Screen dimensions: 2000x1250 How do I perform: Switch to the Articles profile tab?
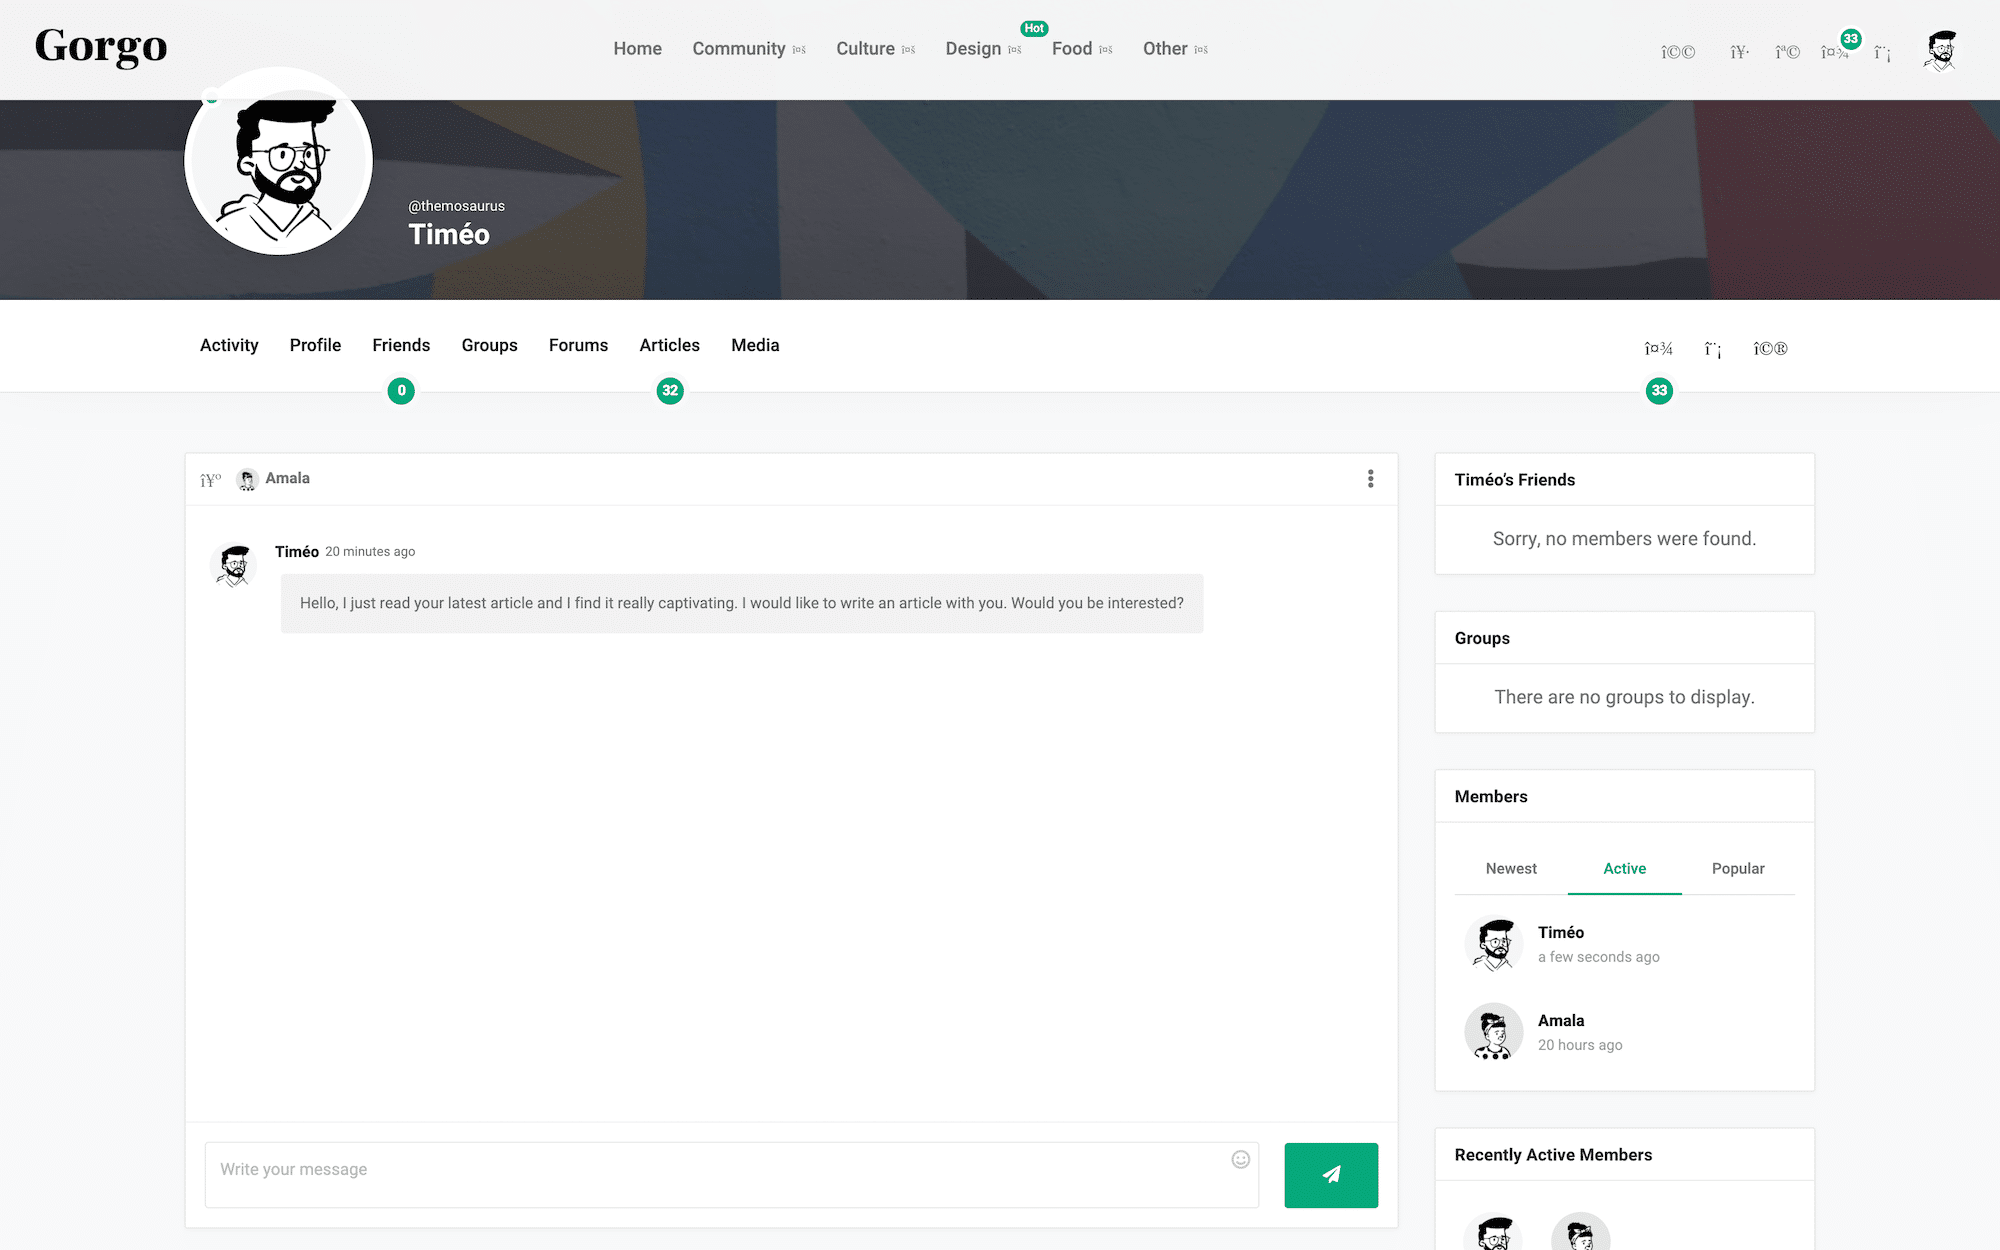point(670,345)
